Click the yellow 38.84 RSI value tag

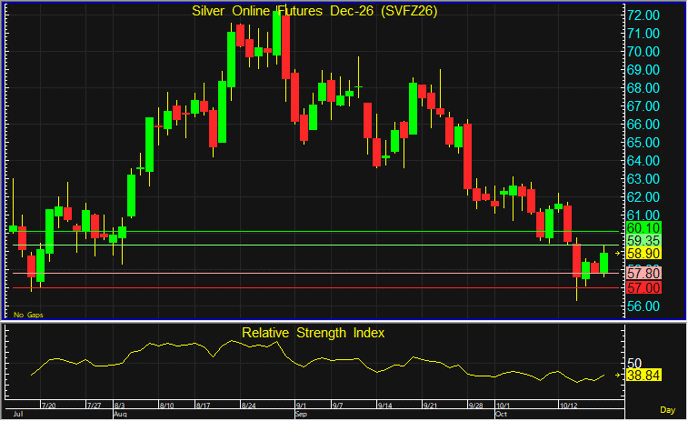644,375
